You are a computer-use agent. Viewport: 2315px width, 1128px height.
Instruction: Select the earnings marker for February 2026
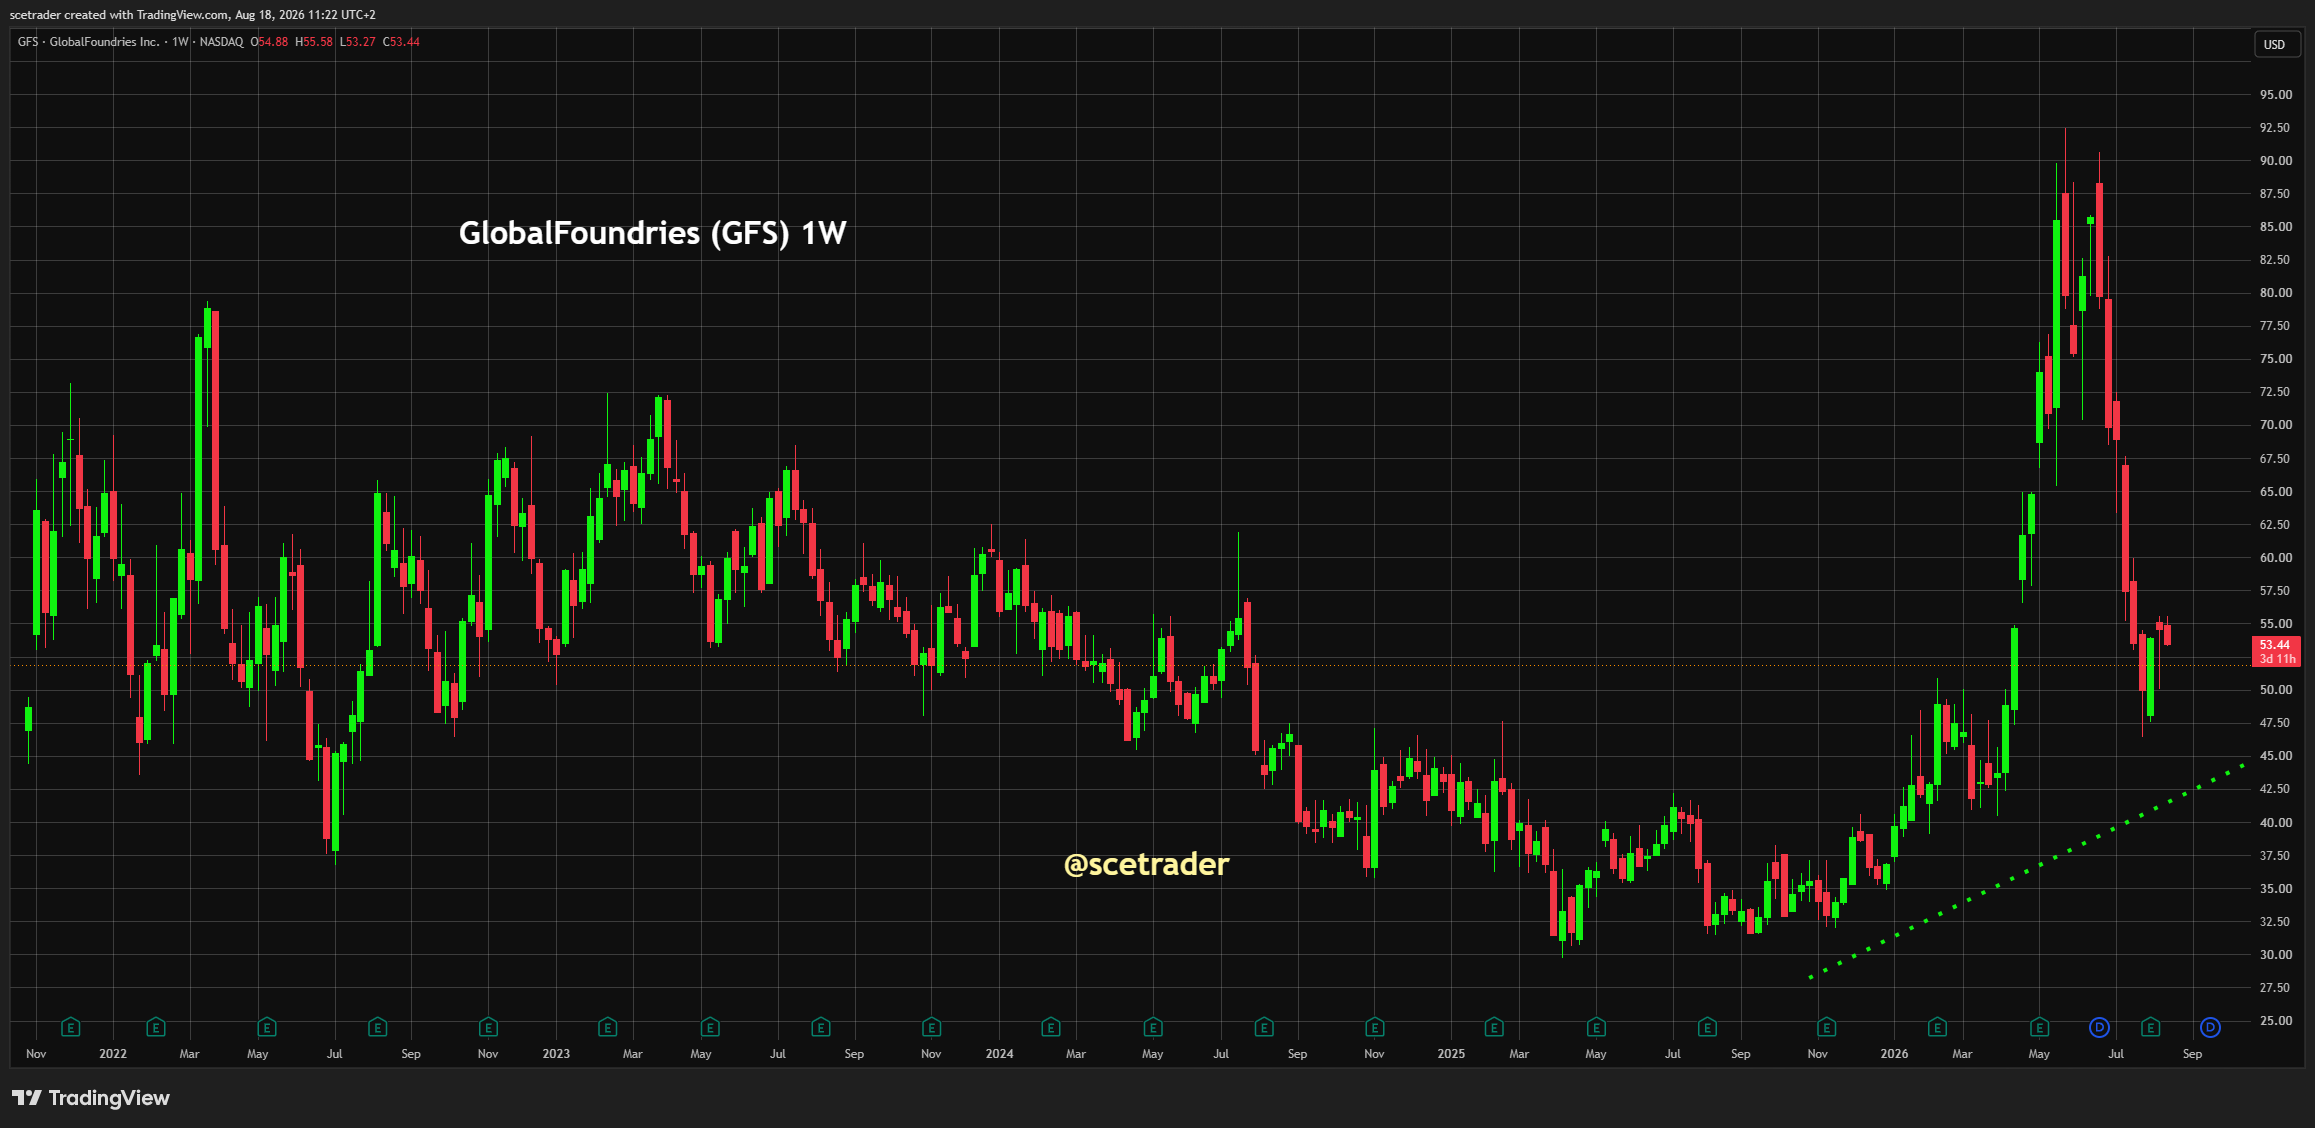1937,1027
